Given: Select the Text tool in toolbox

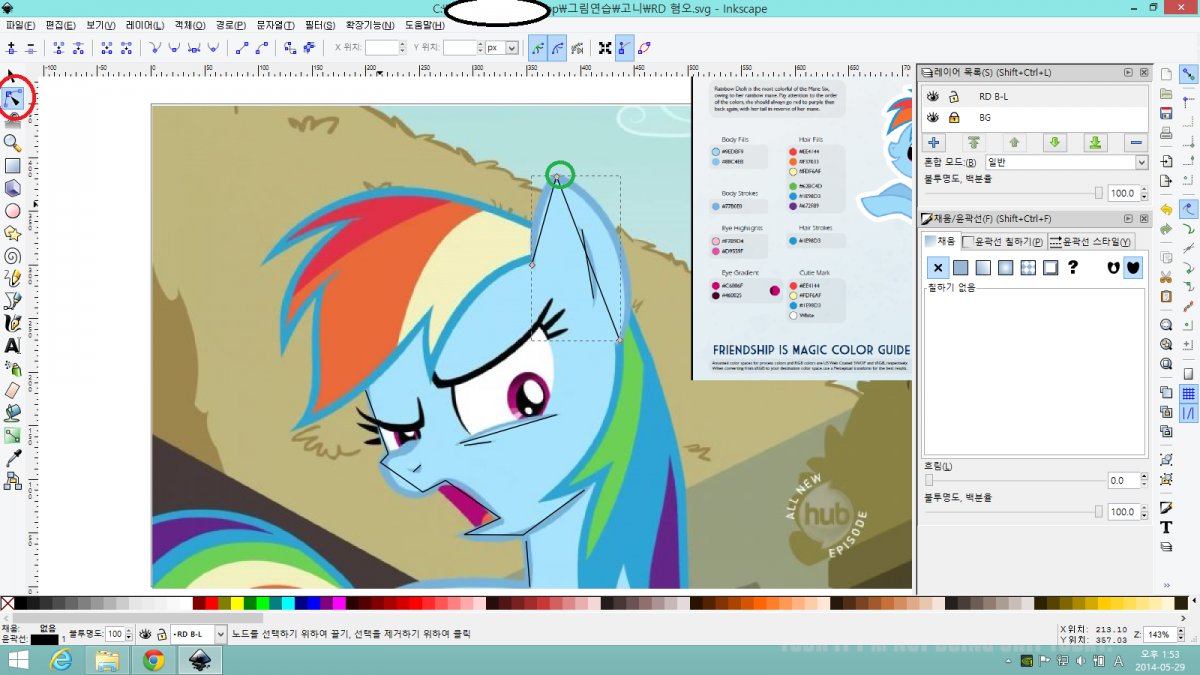Looking at the screenshot, I should pyautogui.click(x=13, y=345).
